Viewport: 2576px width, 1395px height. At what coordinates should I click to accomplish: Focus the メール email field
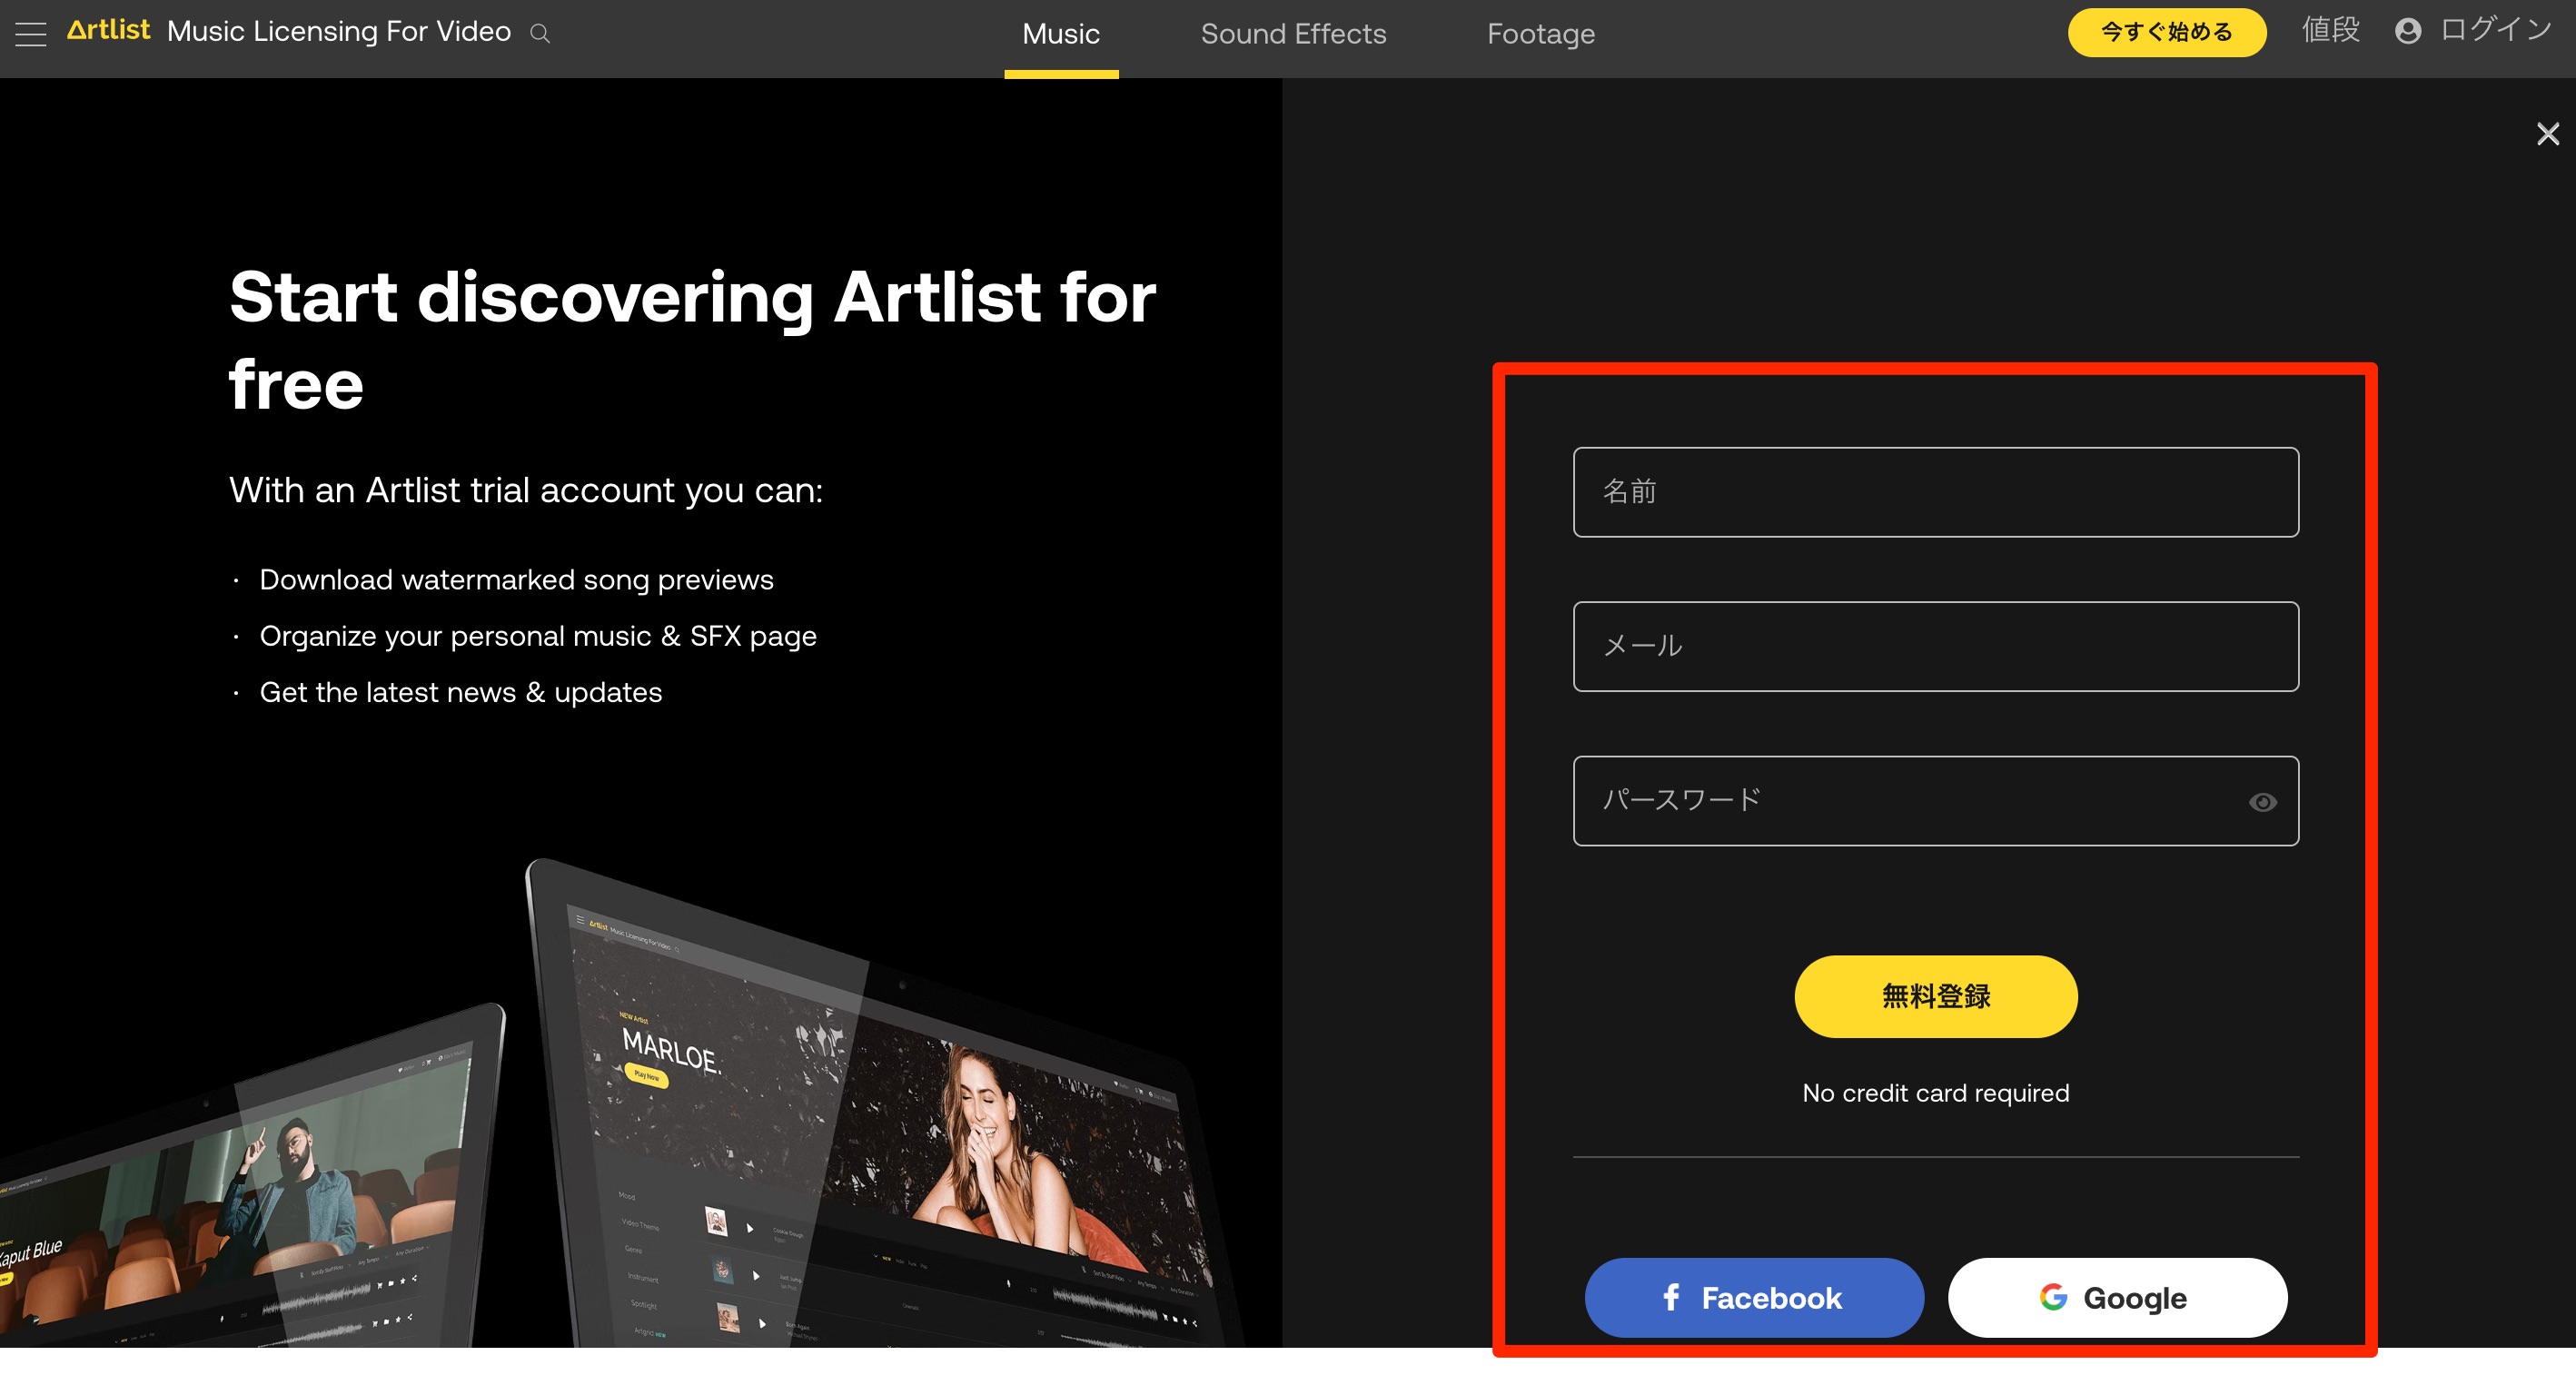click(1935, 646)
